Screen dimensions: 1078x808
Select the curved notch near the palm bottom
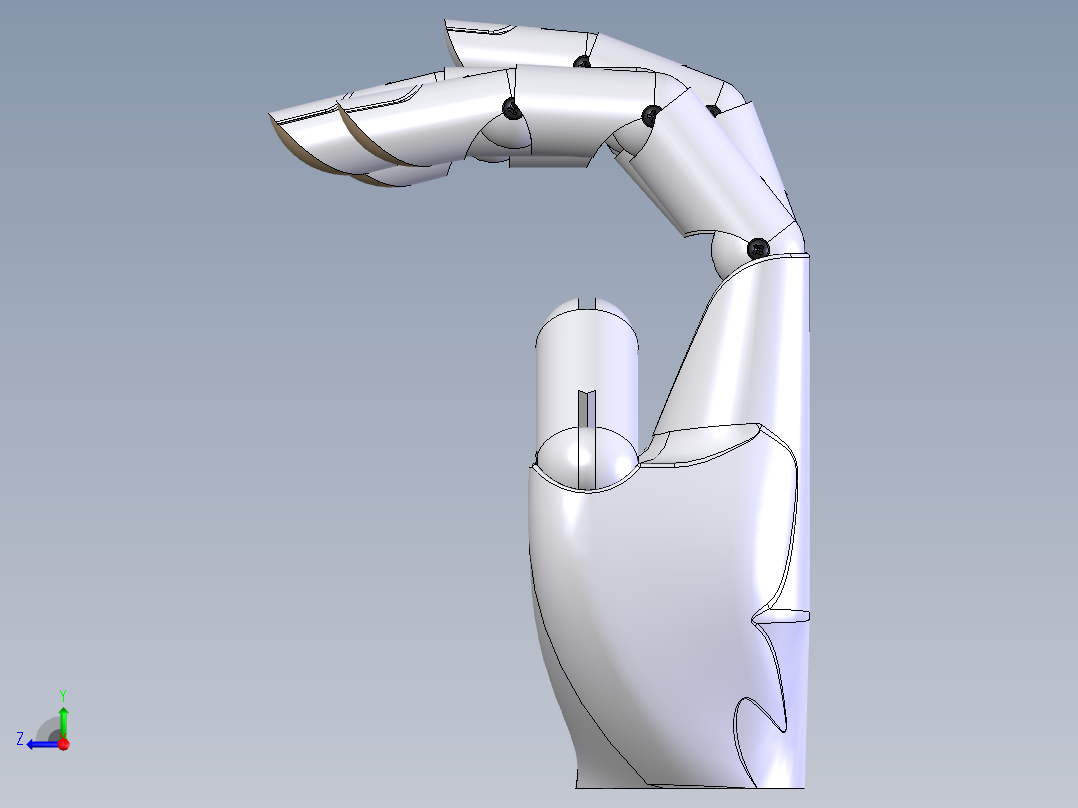[x=755, y=712]
